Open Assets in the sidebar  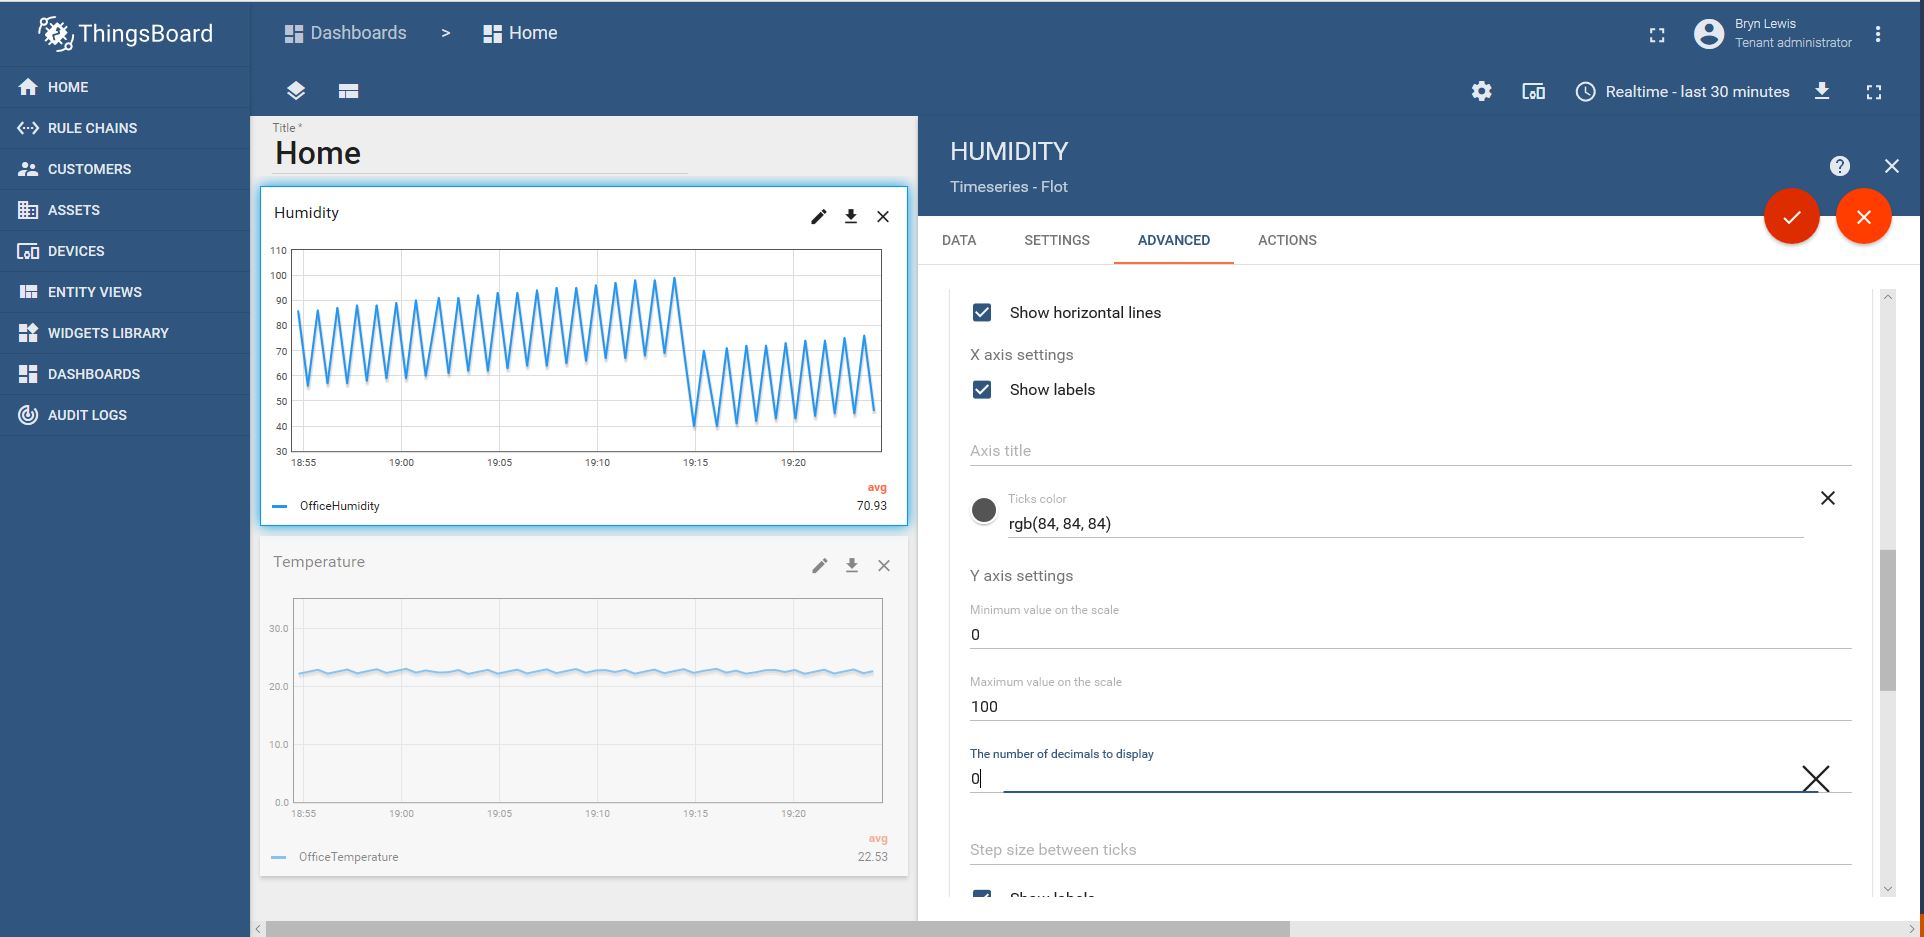point(125,210)
